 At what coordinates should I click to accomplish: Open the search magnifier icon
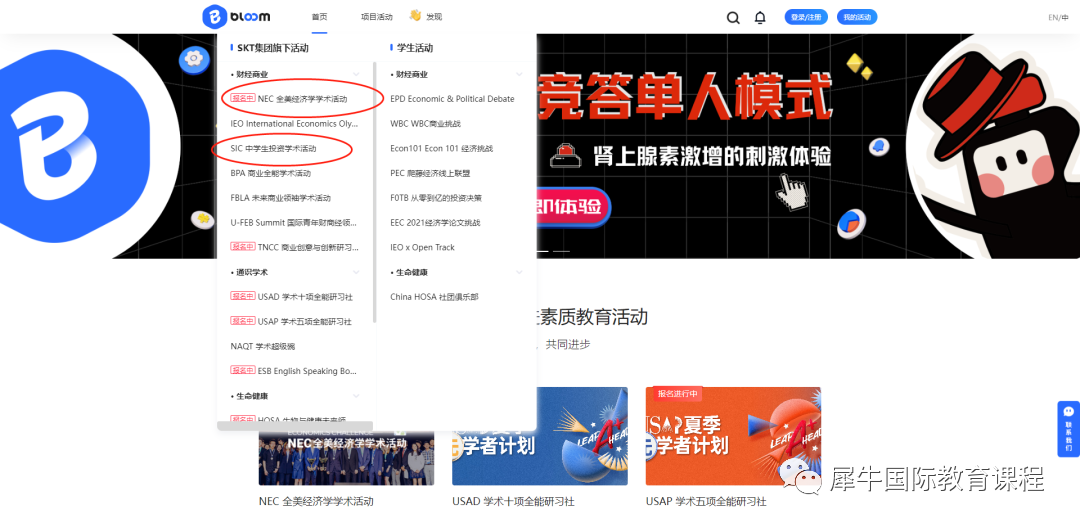(x=733, y=17)
